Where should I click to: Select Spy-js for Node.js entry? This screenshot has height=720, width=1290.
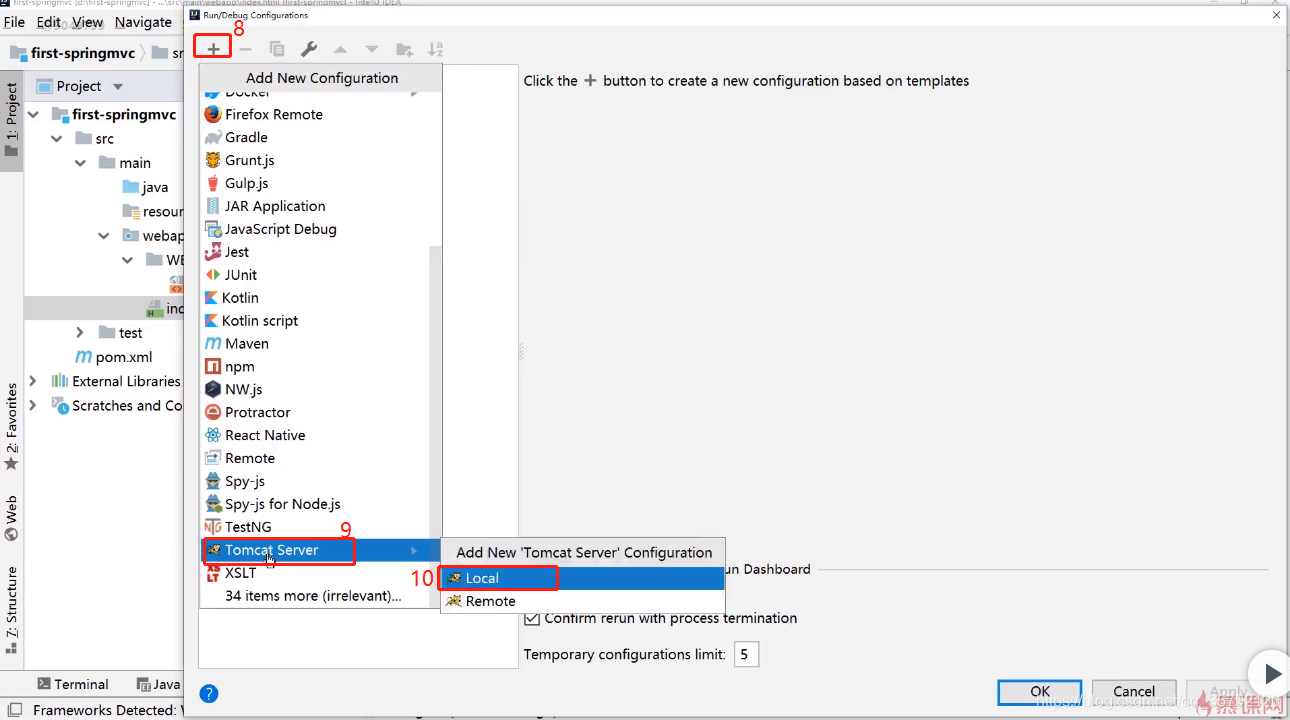tap(315, 505)
